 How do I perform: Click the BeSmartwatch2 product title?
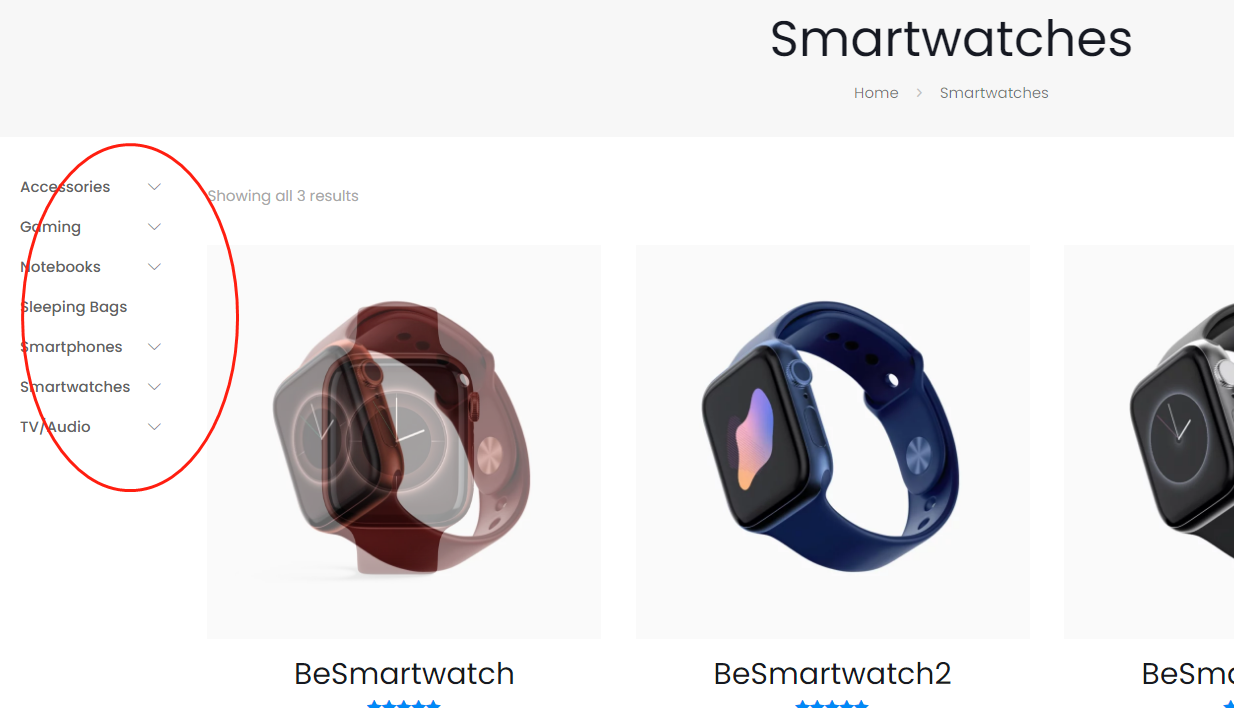click(833, 674)
